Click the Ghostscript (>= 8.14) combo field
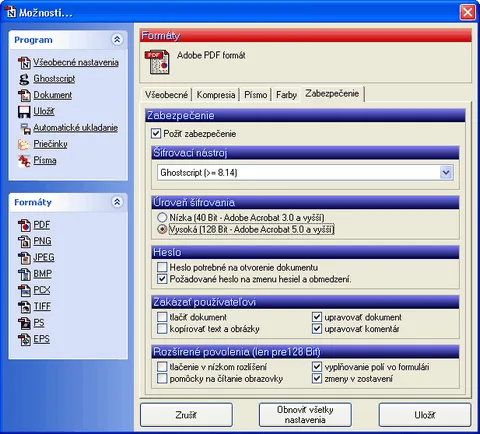The image size is (480, 434). (x=305, y=173)
